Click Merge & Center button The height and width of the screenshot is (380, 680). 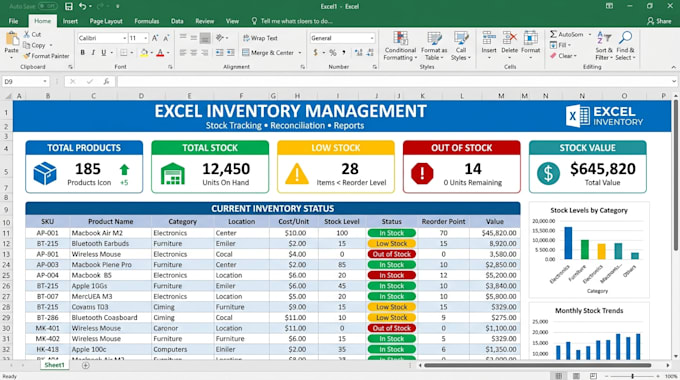point(268,52)
